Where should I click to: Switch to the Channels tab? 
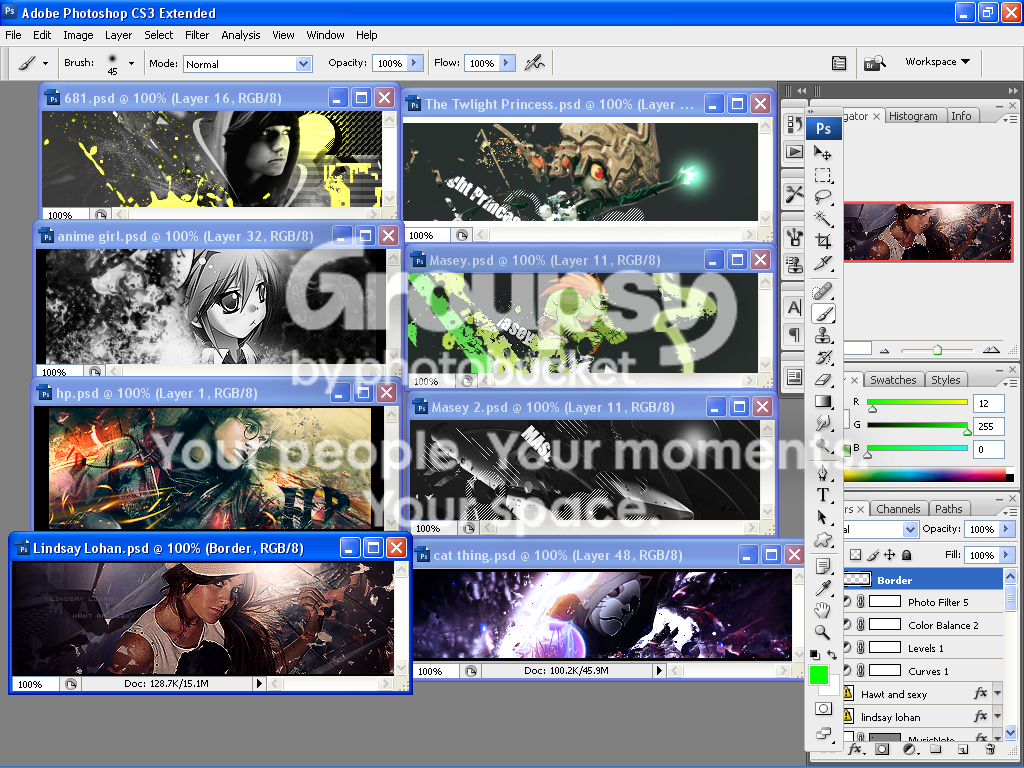pyautogui.click(x=898, y=509)
